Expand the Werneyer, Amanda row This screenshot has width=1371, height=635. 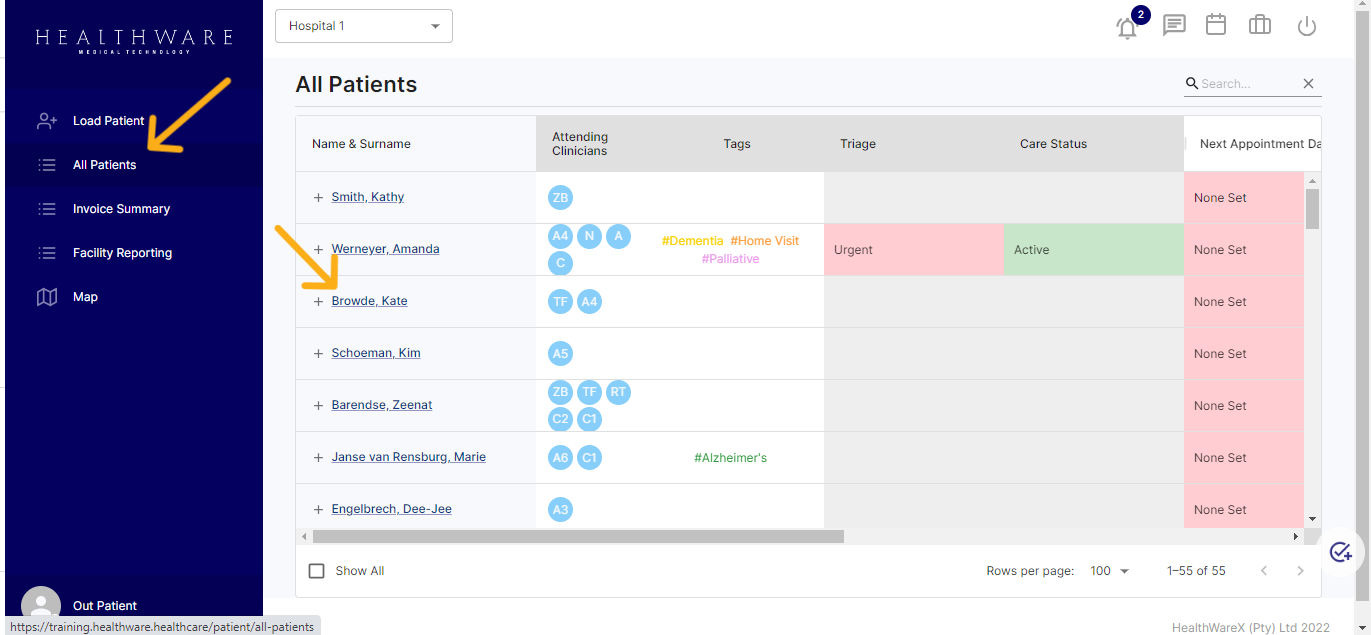318,250
